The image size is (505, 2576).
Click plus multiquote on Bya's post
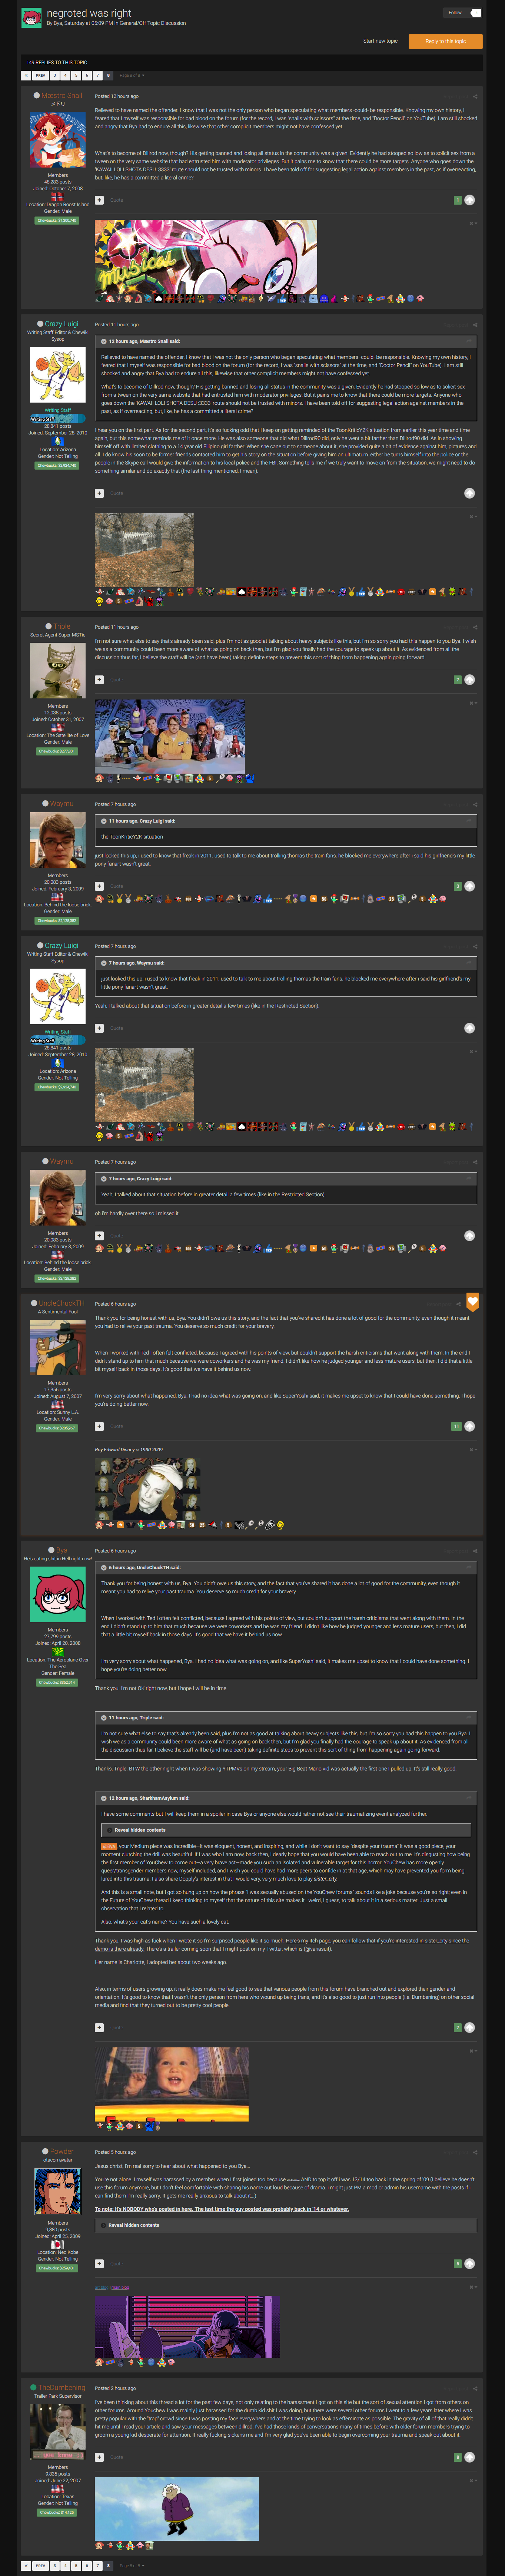coord(99,2028)
